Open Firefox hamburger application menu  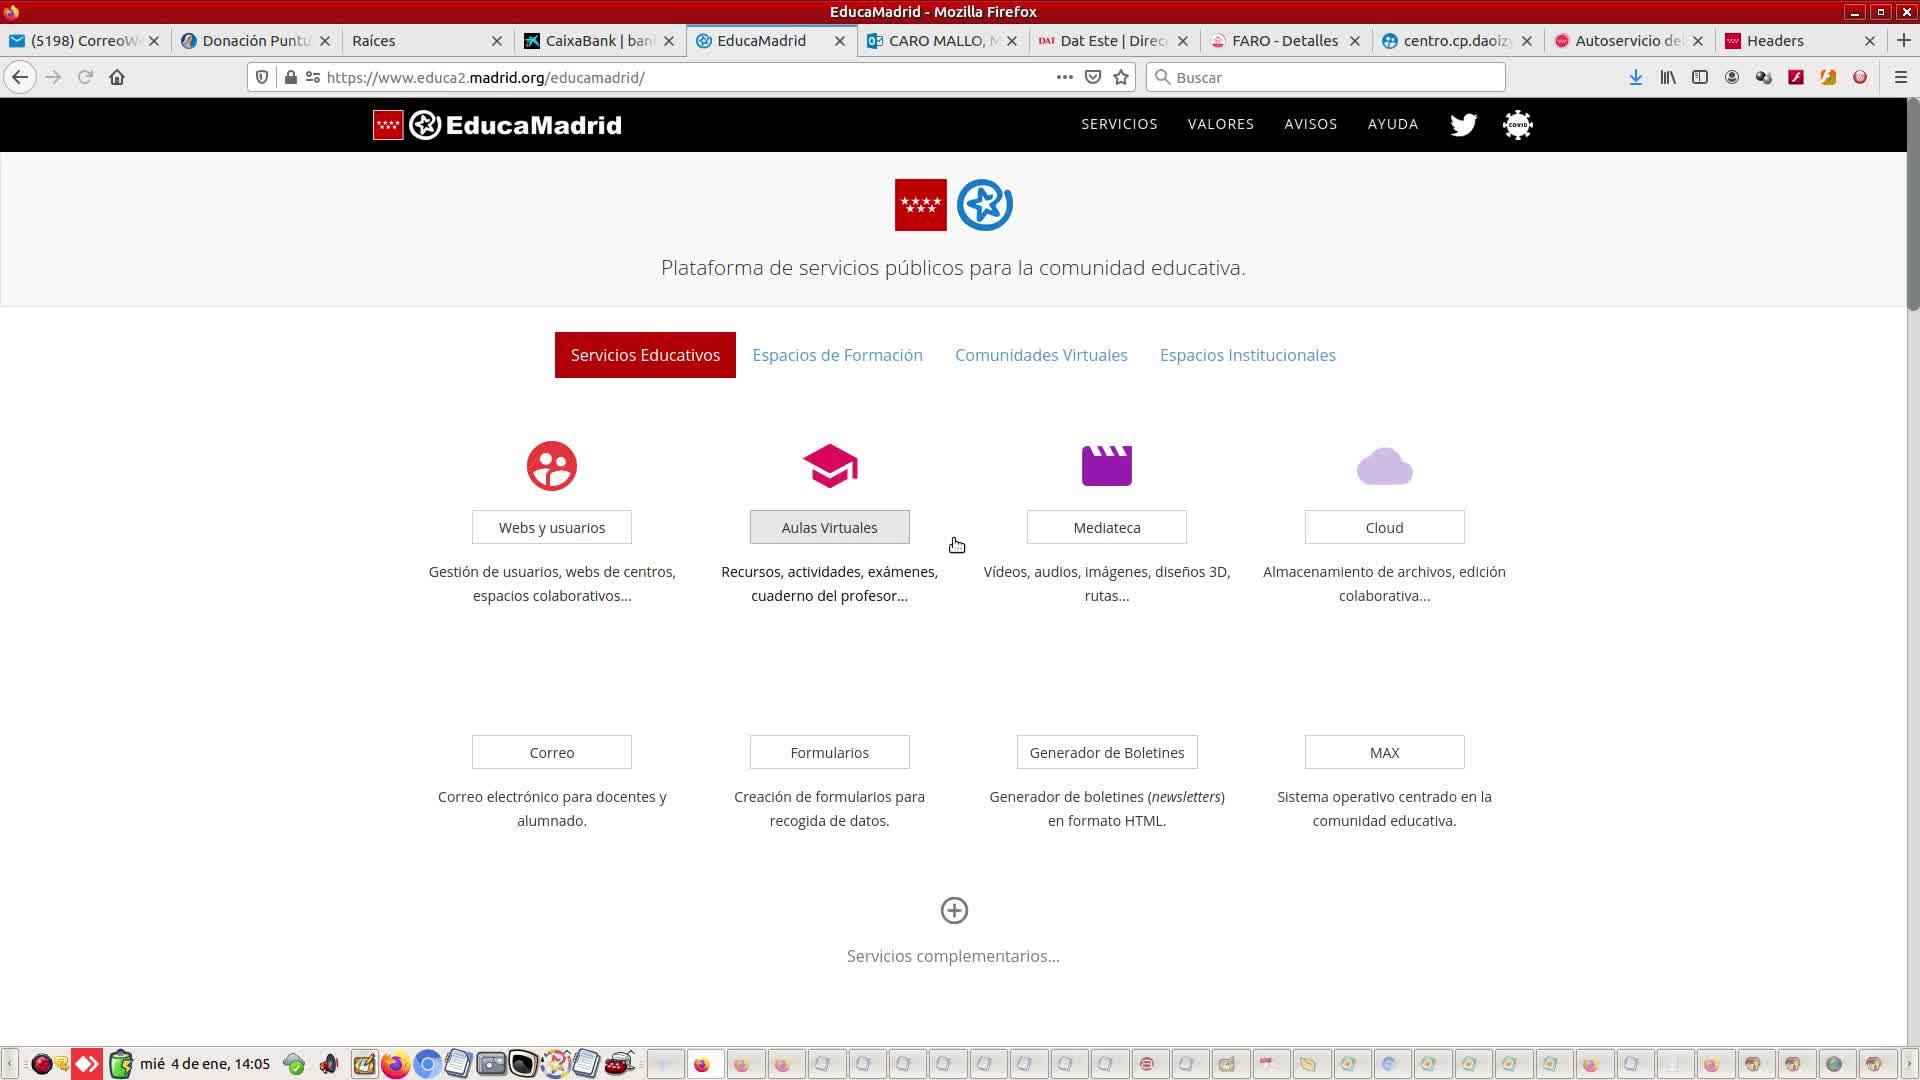pyautogui.click(x=1901, y=77)
